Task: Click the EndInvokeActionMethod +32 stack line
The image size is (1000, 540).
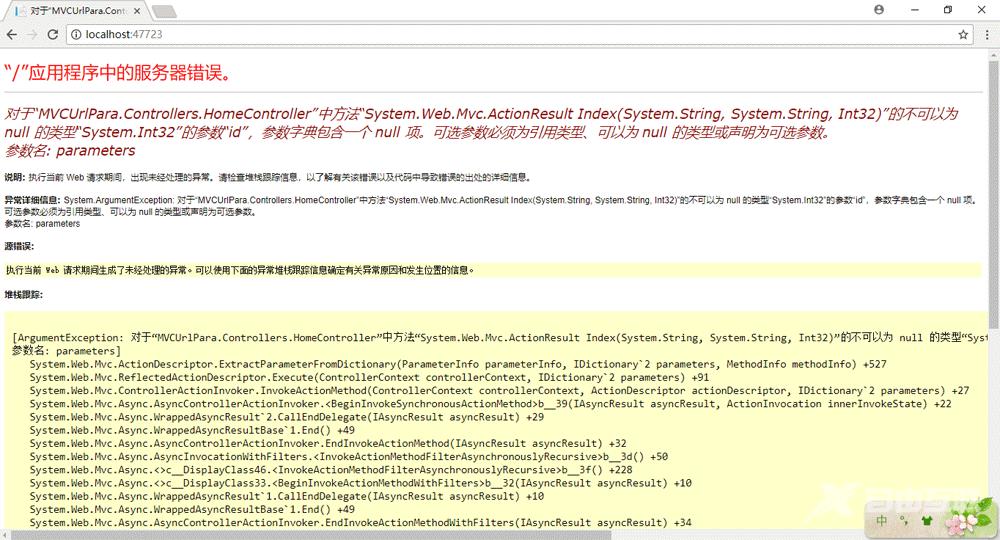Action: [x=328, y=443]
